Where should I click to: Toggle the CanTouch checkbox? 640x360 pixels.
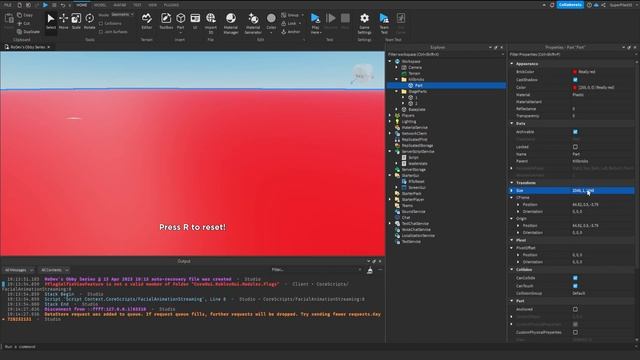coord(575,286)
